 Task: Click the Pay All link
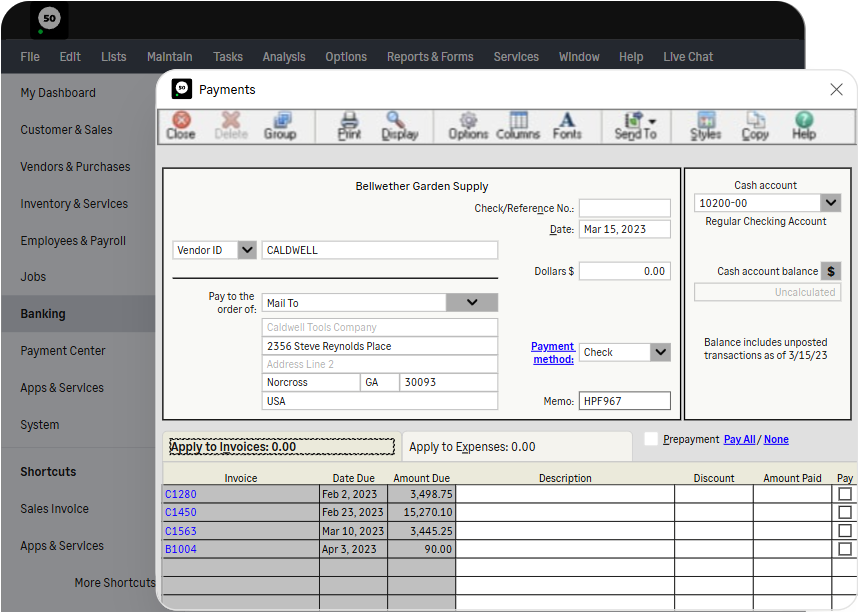(x=739, y=439)
